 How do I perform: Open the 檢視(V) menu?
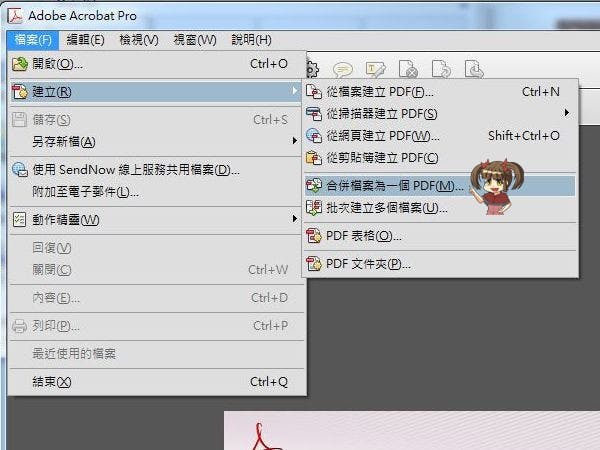[139, 40]
